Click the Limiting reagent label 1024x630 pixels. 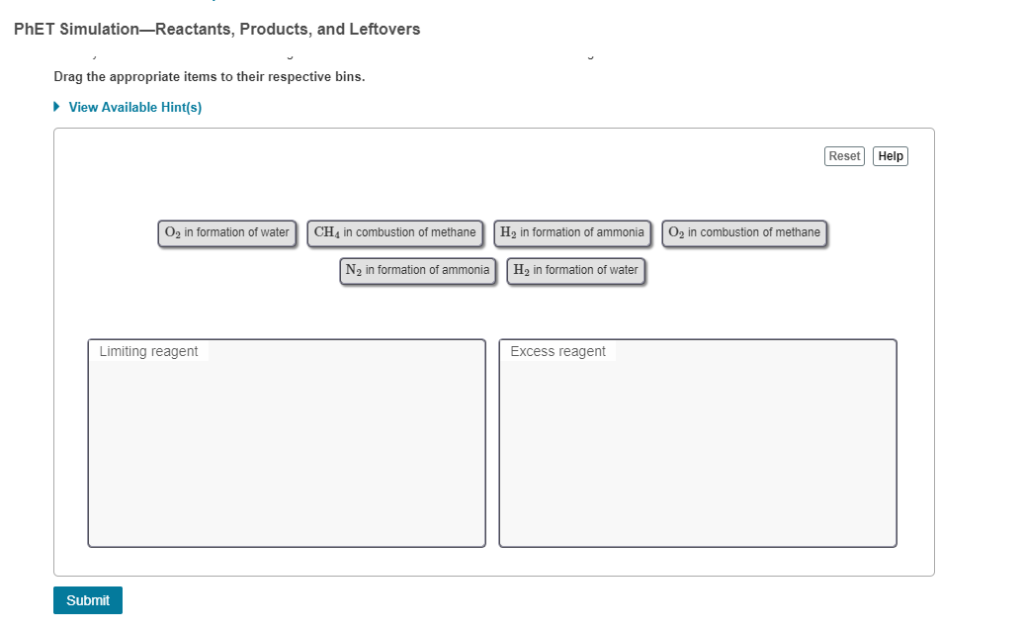click(x=147, y=351)
